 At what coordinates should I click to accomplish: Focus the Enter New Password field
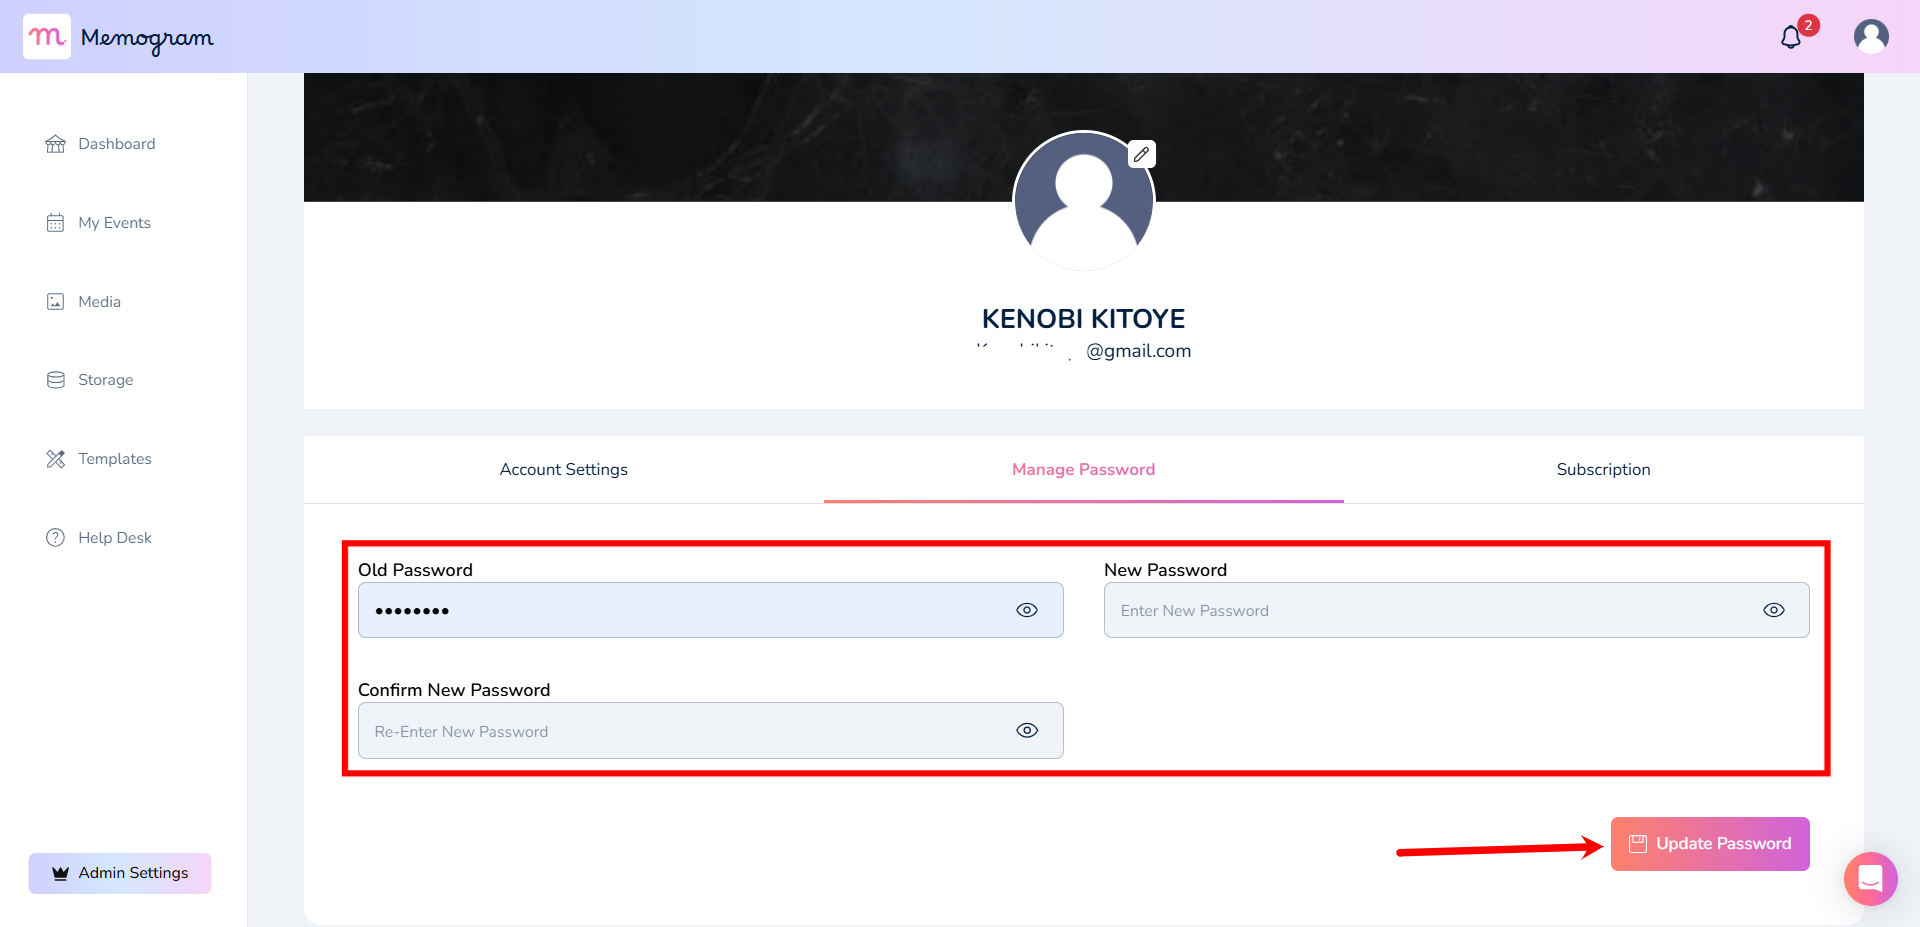pos(1457,610)
